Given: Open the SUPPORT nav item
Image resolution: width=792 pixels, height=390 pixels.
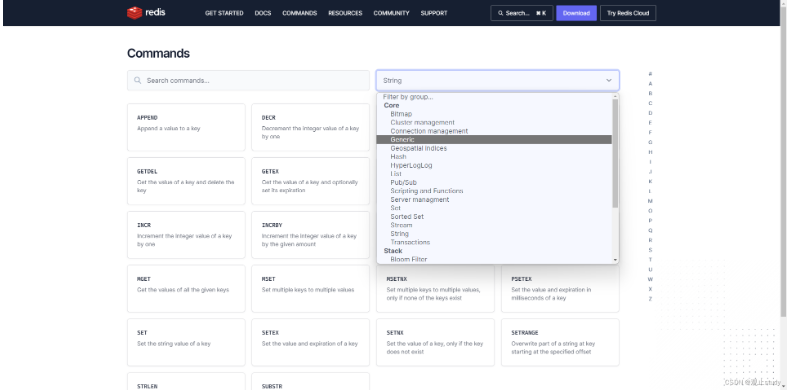Looking at the screenshot, I should [434, 13].
